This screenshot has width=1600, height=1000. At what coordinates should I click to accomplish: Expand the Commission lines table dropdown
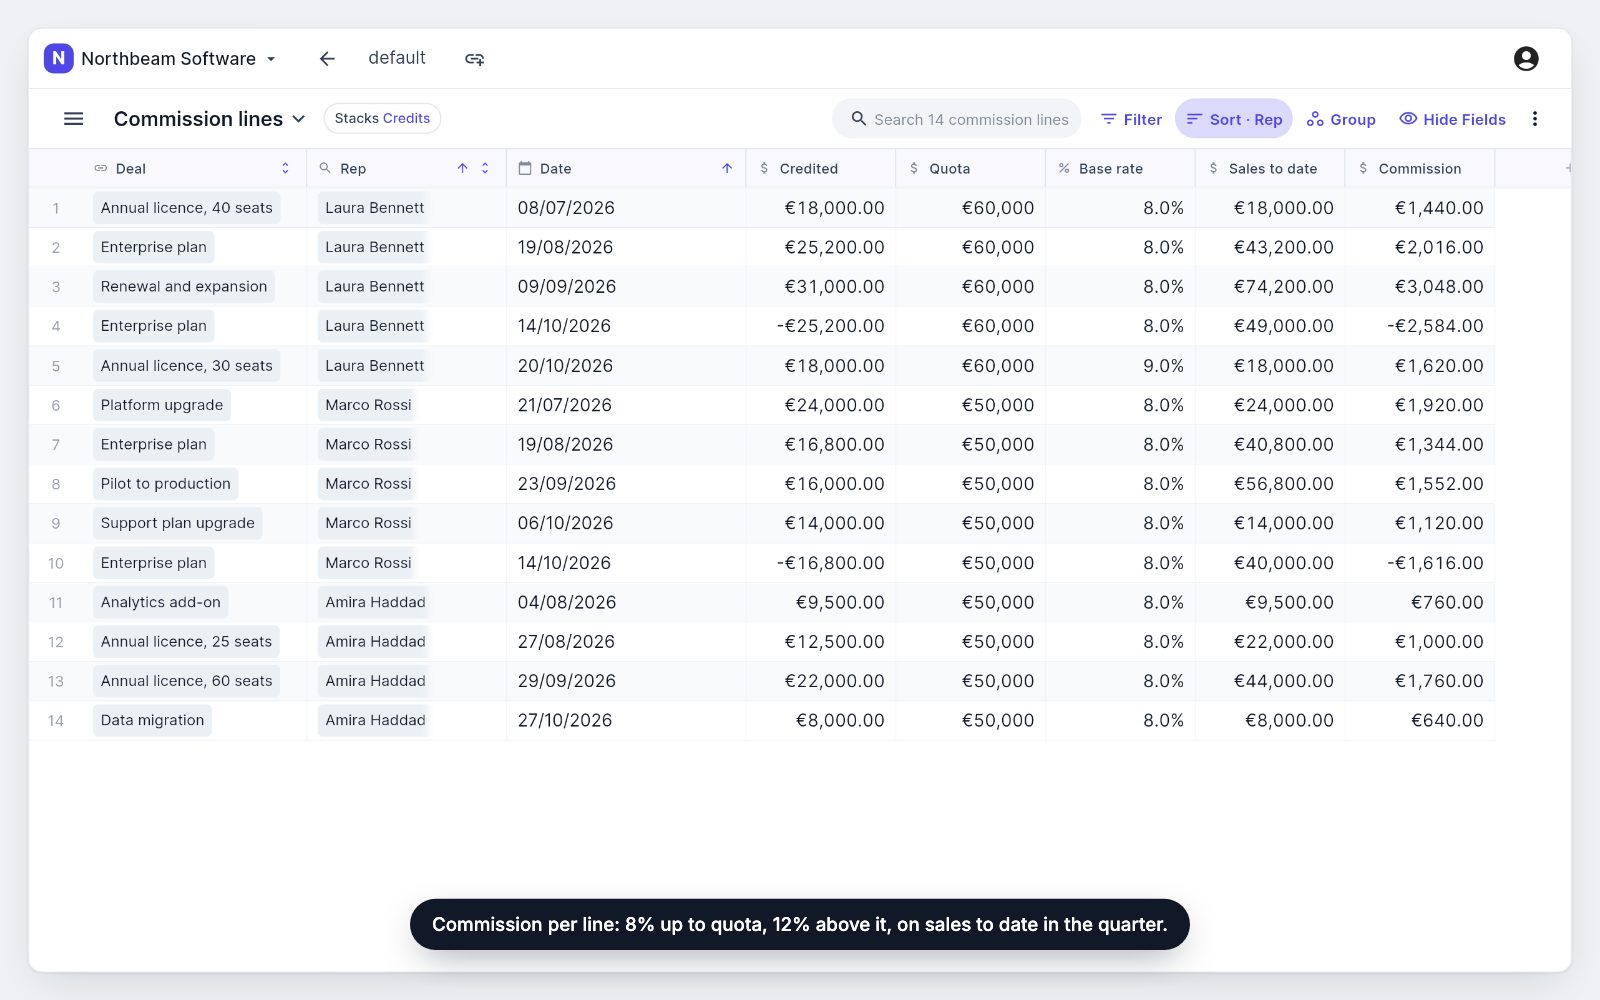(x=299, y=119)
